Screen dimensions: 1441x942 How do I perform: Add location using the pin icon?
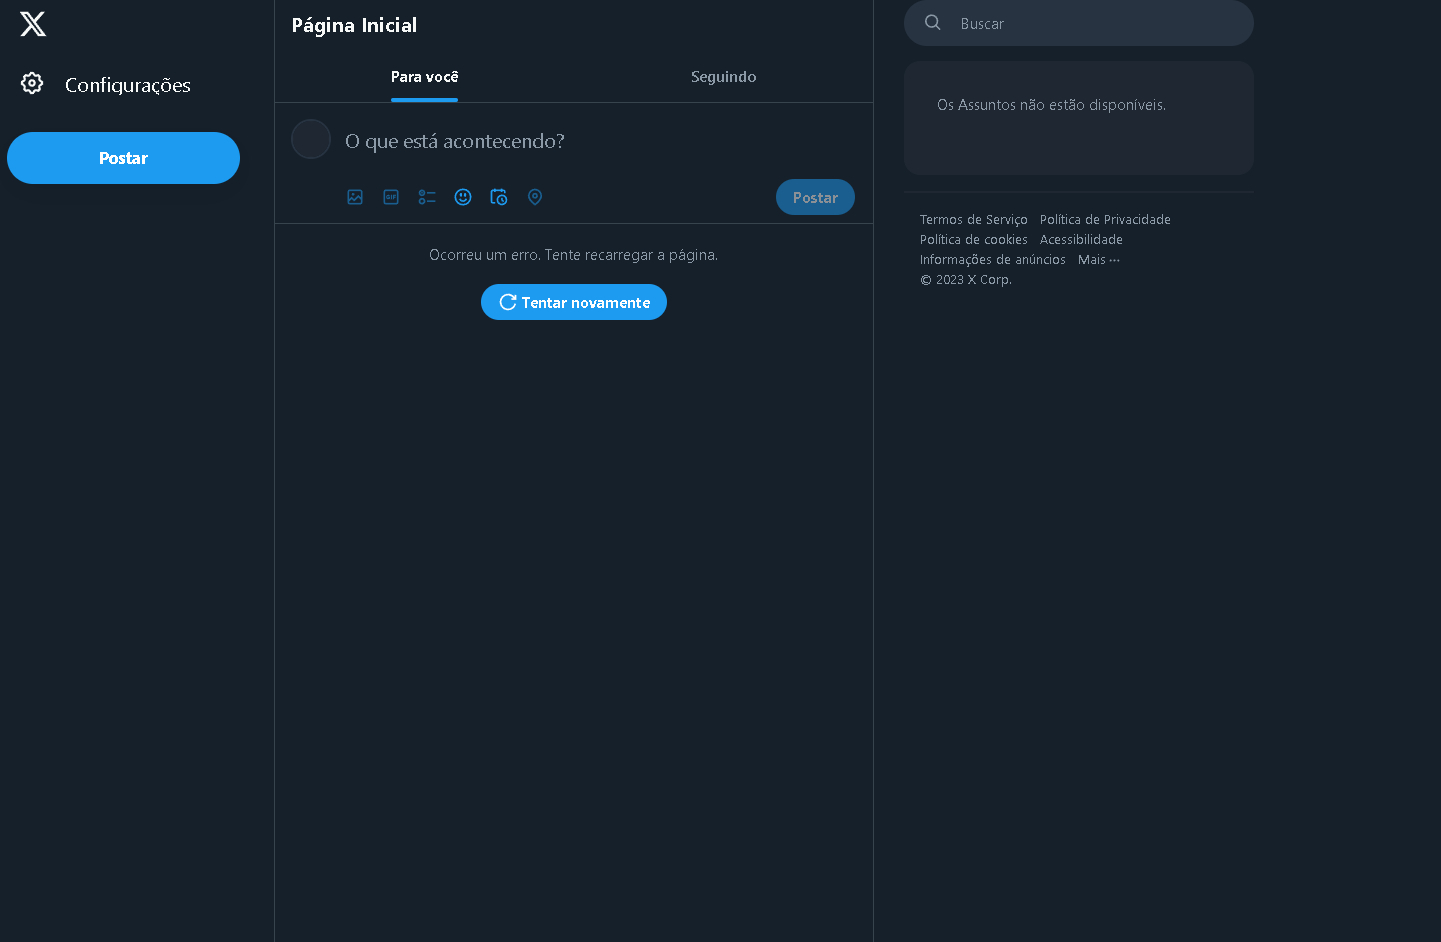tap(535, 197)
